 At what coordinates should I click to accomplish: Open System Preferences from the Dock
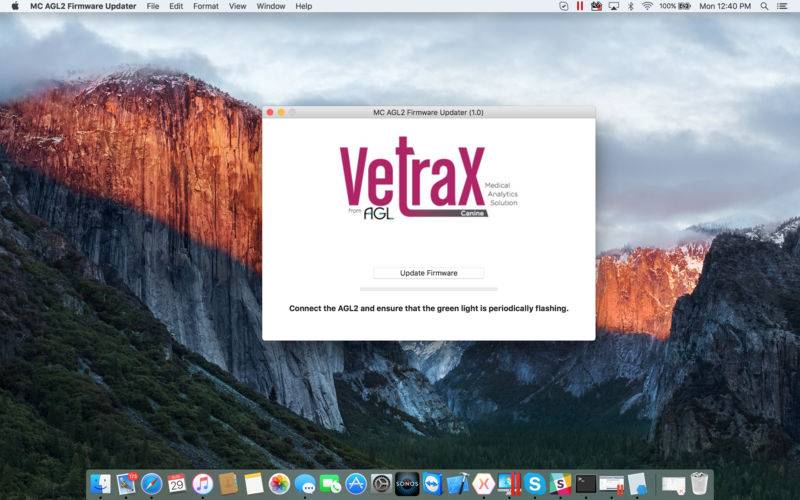click(x=382, y=483)
